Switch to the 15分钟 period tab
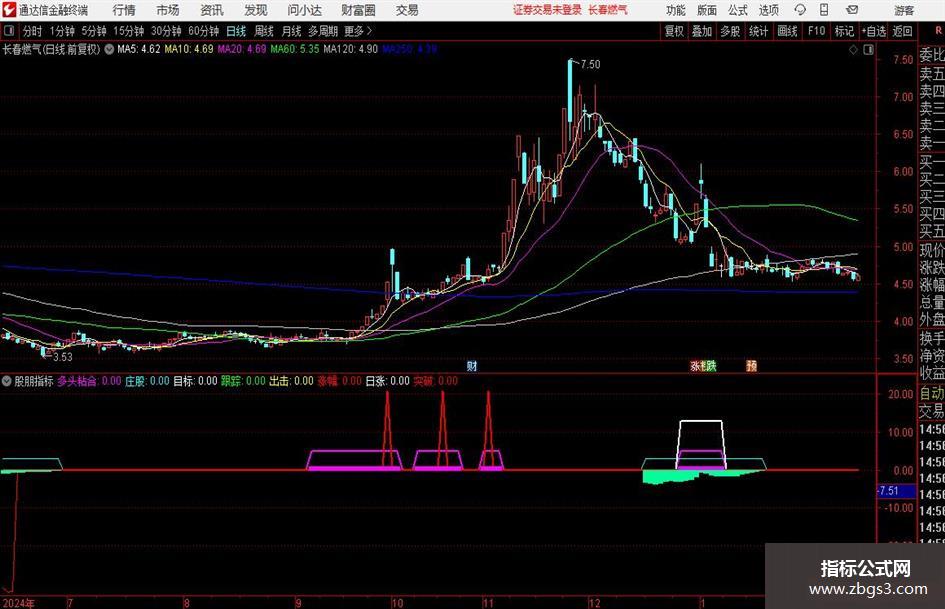 (x=128, y=31)
